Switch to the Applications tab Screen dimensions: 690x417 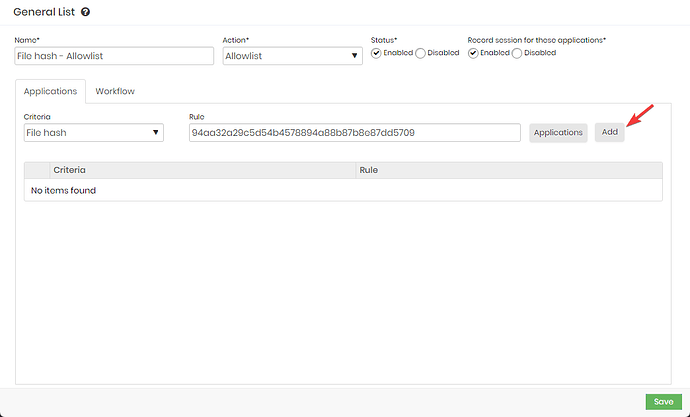point(50,91)
